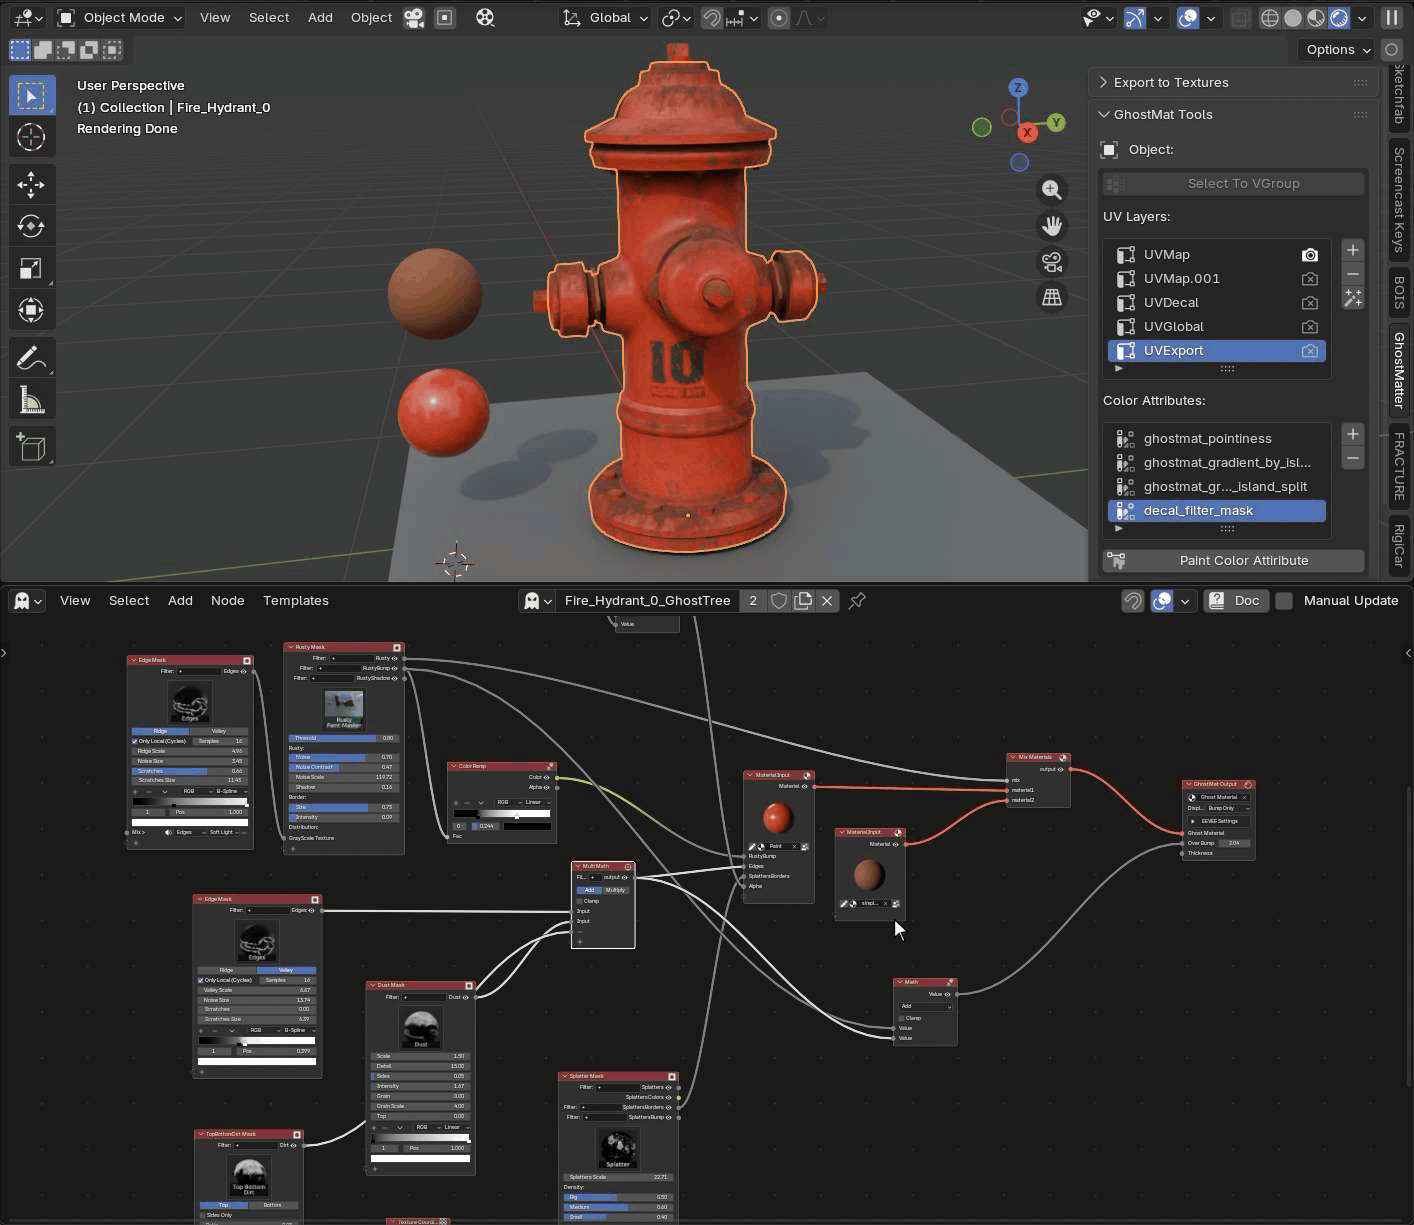
Task: Choose the Annotate pencil tool
Action: pyautogui.click(x=31, y=357)
